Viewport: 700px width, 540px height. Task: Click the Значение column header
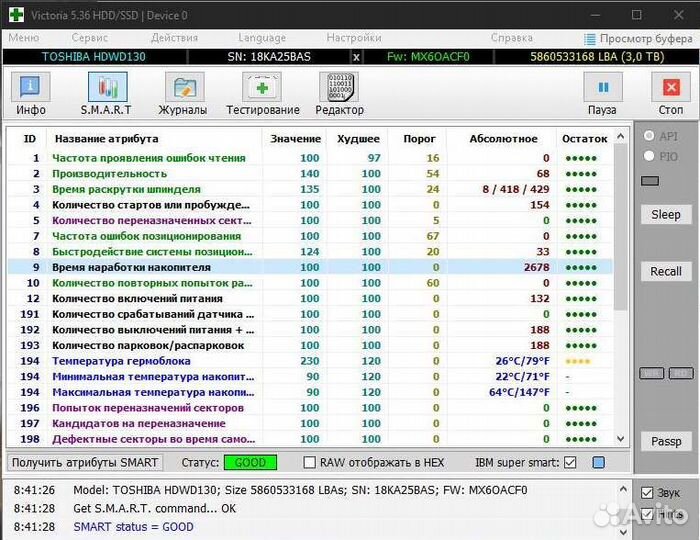tap(295, 139)
